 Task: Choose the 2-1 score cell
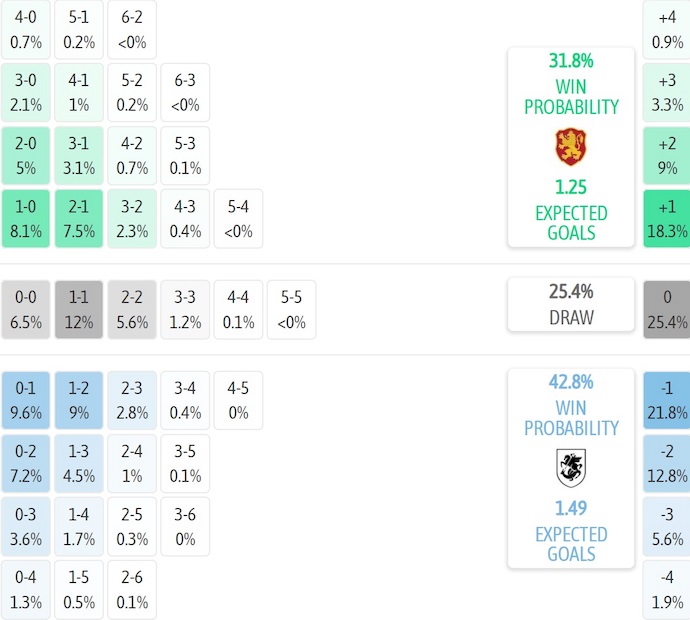coord(79,219)
